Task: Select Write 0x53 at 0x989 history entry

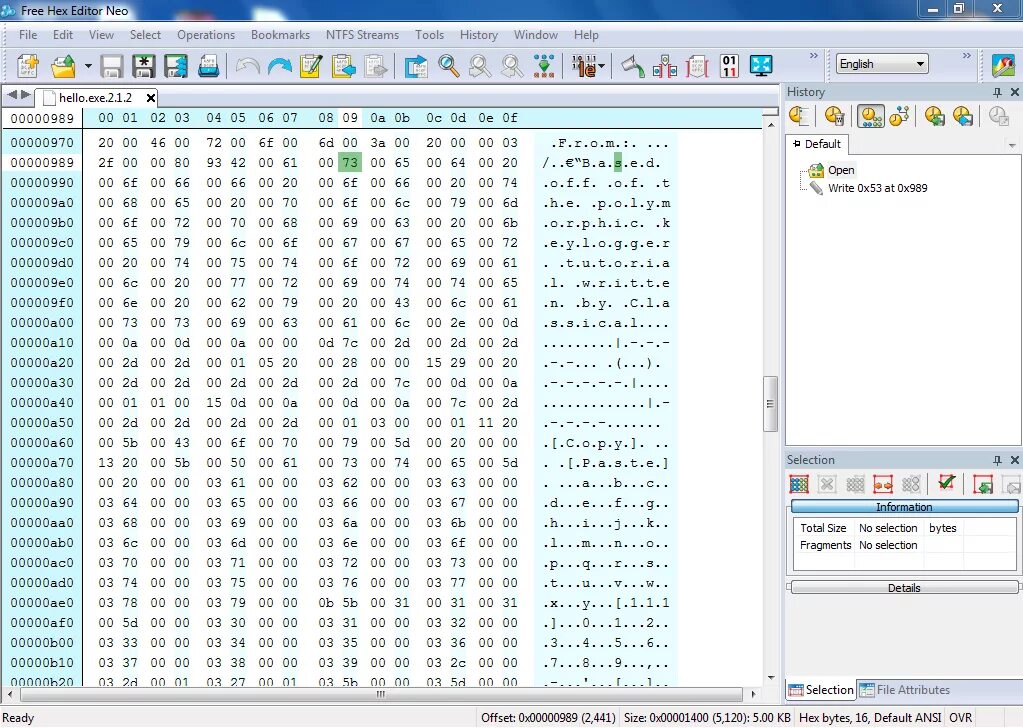Action: (x=877, y=188)
